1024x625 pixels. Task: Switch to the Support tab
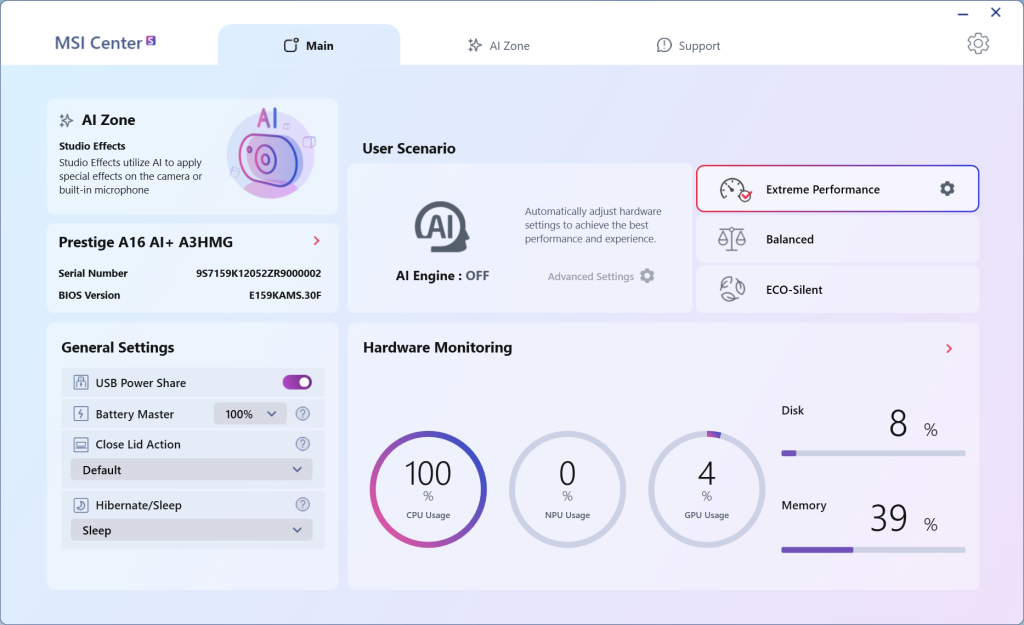click(x=688, y=46)
